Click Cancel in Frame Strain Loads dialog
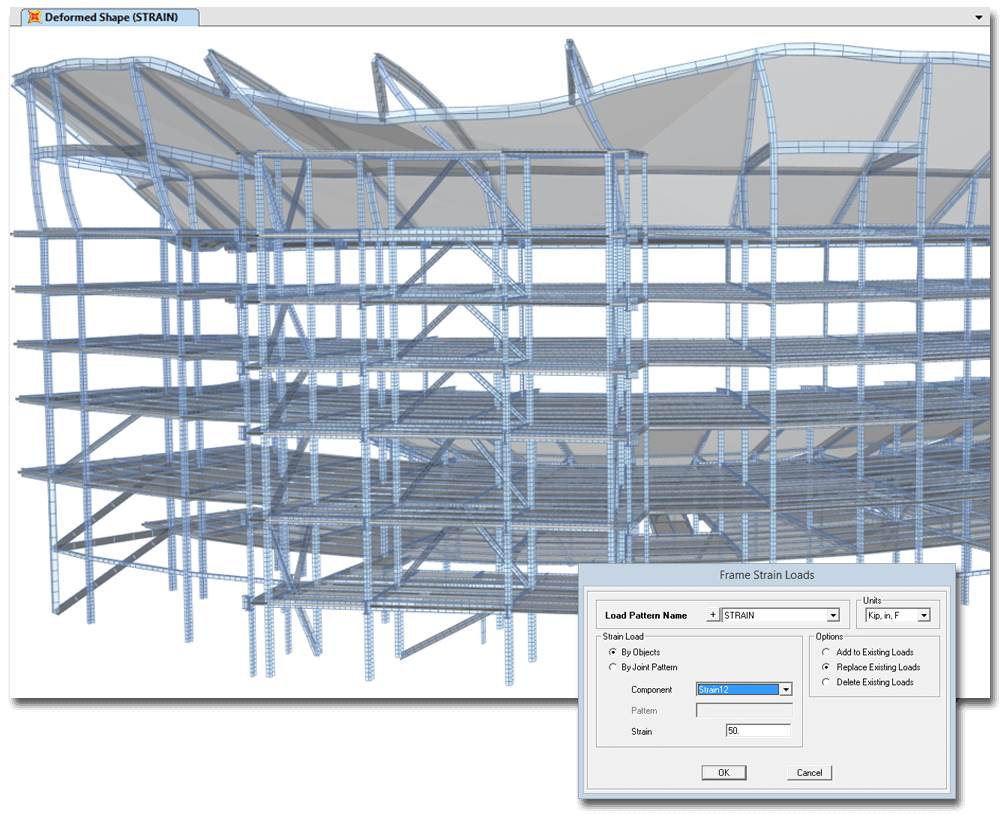The image size is (1000, 815). (x=809, y=772)
